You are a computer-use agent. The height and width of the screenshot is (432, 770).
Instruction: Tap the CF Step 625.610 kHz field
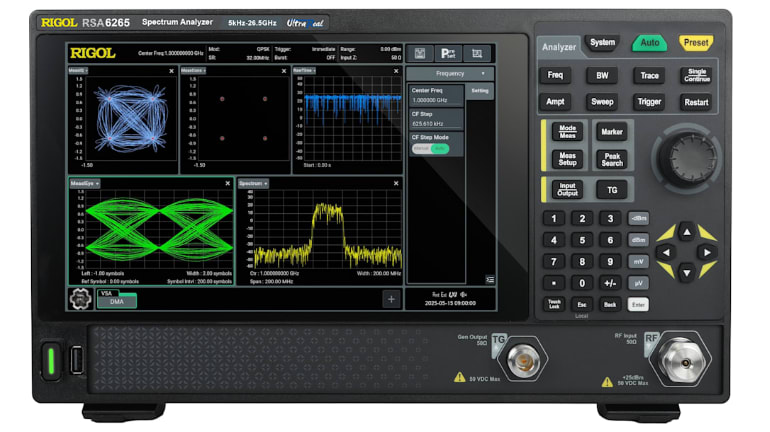click(x=436, y=119)
